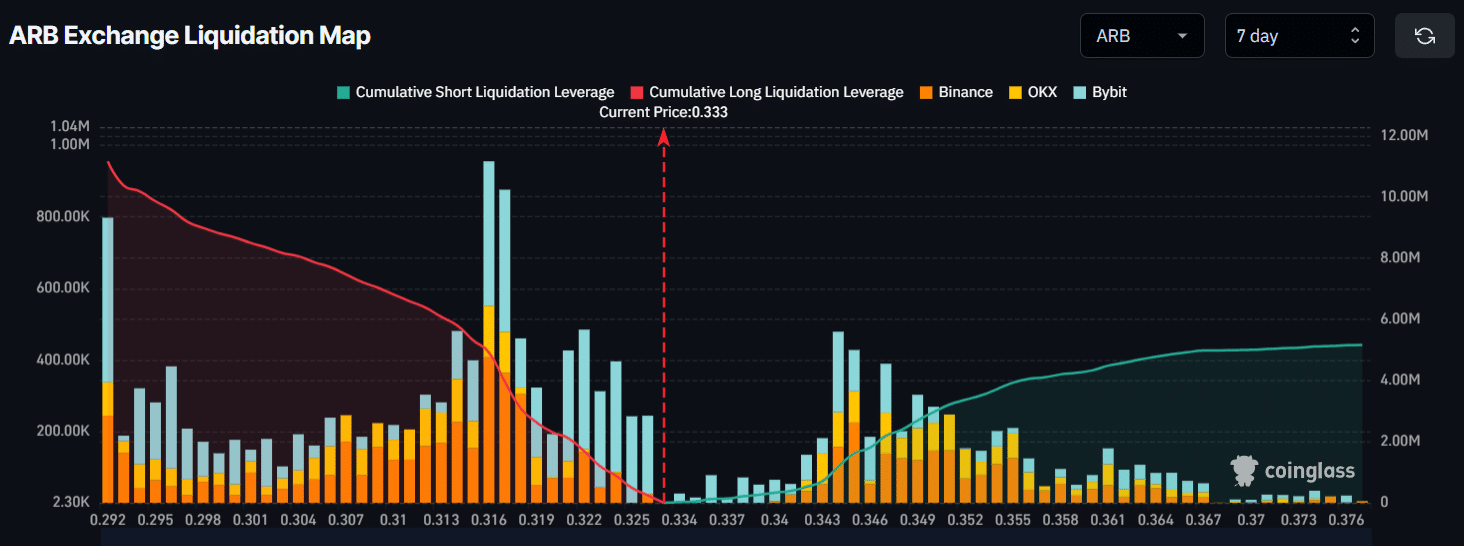Screen dimensions: 1464x546
Task: Click the 4.00M right axis label
Action: click(x=1400, y=380)
